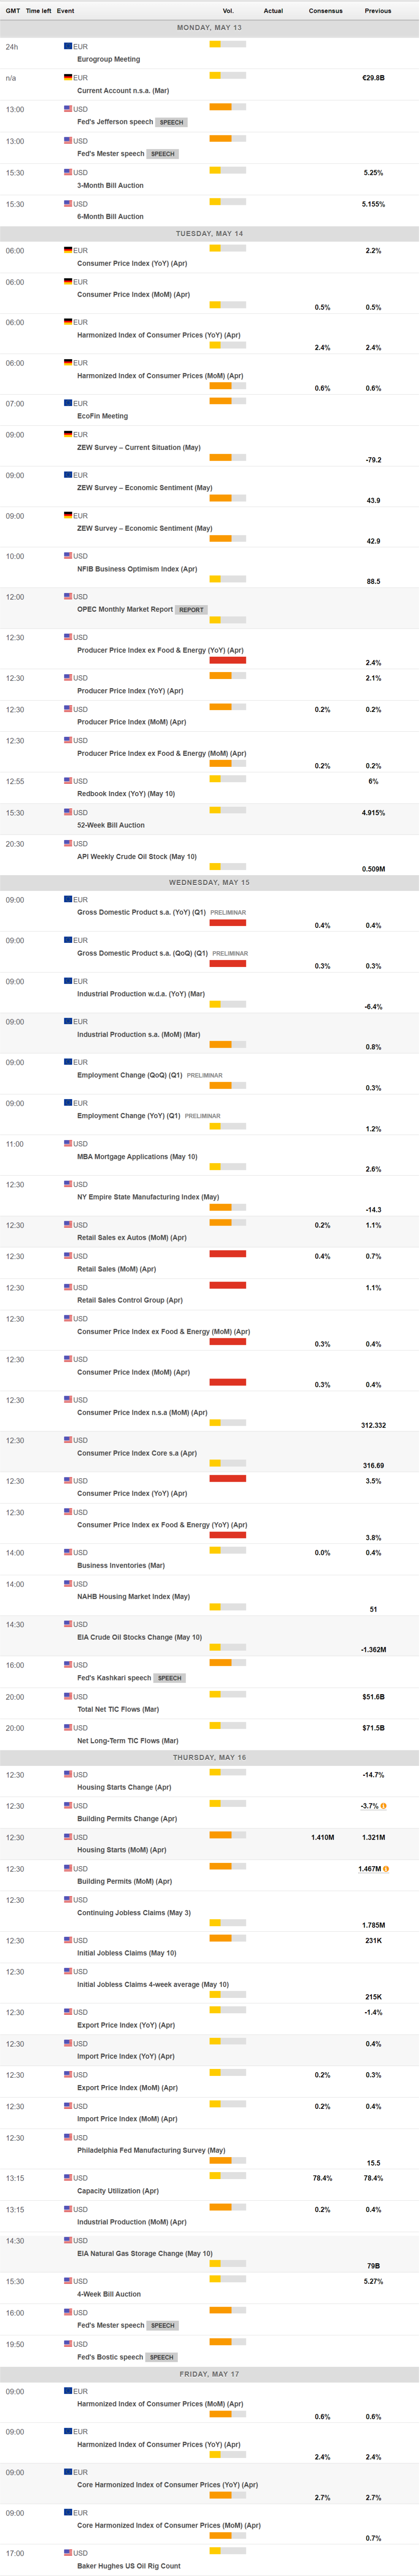Click US flag above Baker Hughes Oil Rig Count
The height and width of the screenshot is (2576, 420).
(68, 2553)
